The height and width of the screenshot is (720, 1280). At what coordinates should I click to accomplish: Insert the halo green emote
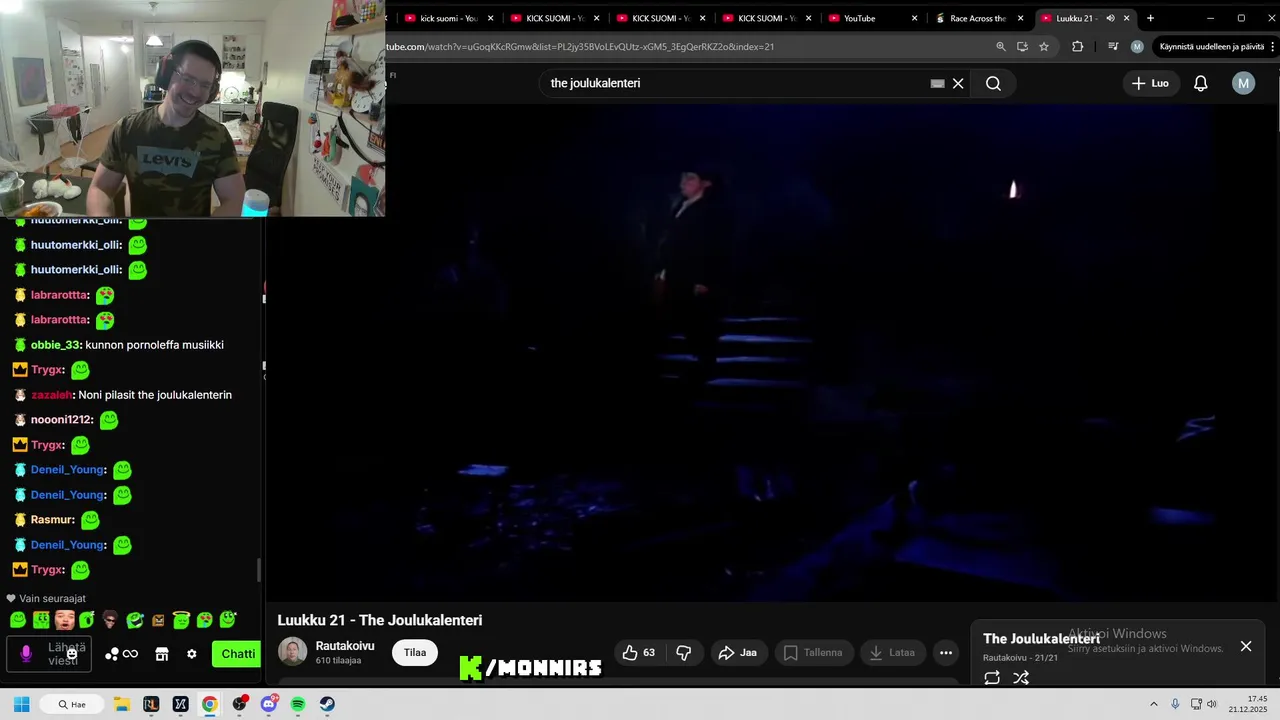pyautogui.click(x=181, y=620)
